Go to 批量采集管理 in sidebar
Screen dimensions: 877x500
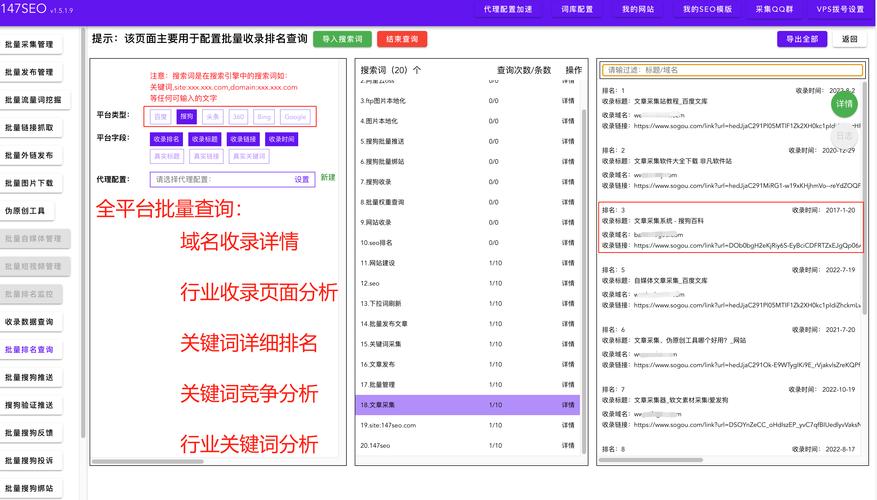31,44
